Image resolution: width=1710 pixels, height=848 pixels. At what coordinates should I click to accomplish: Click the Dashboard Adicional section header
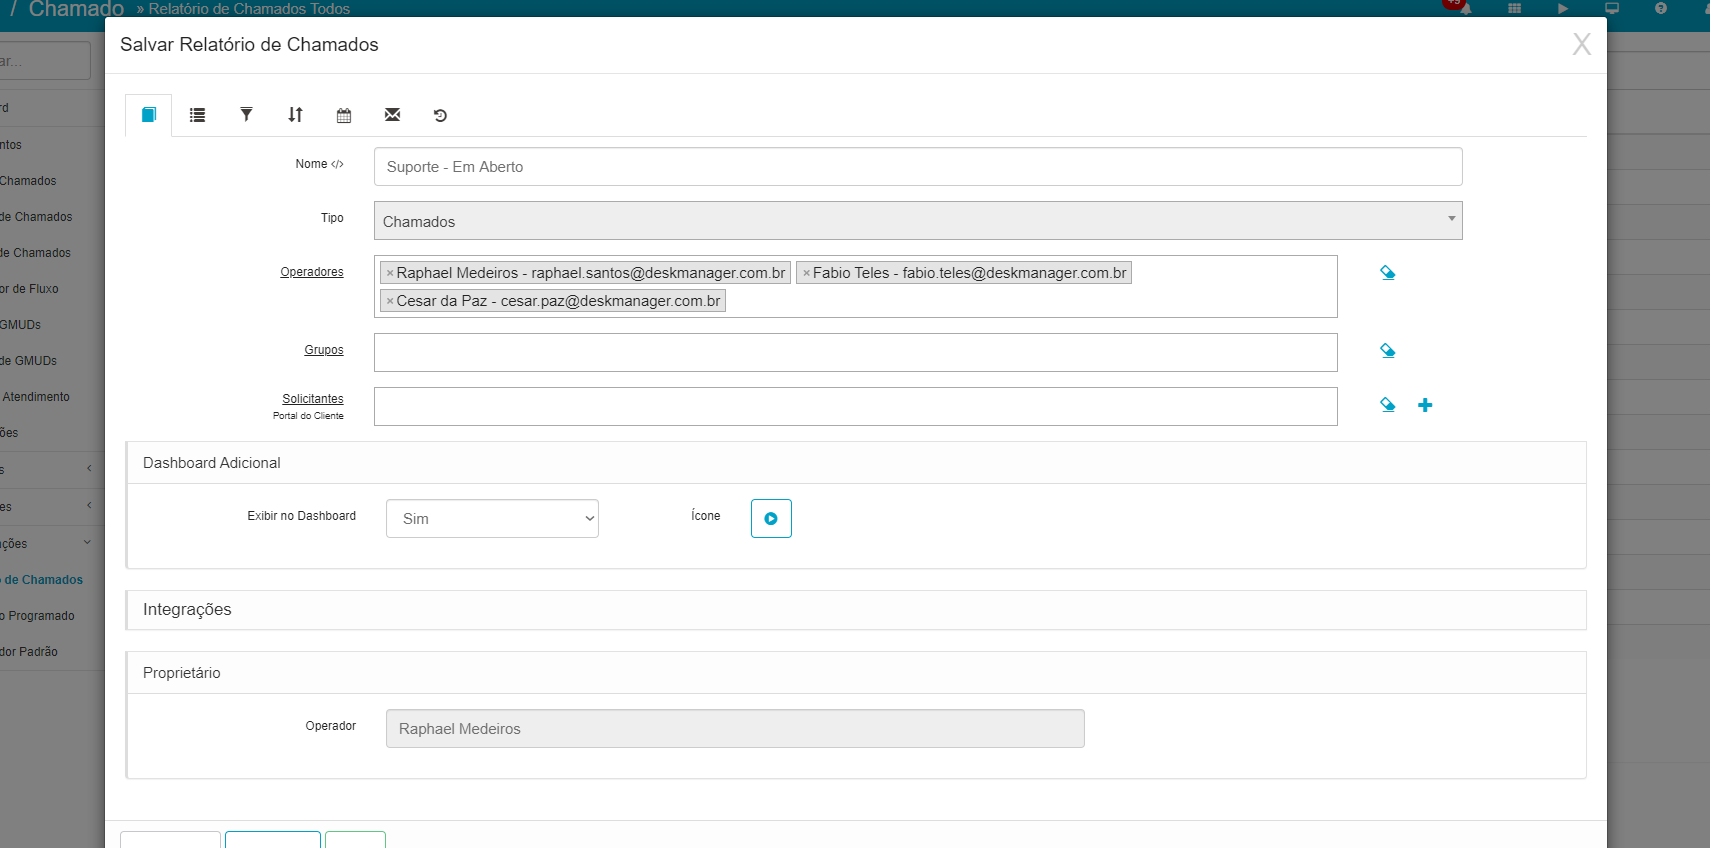(856, 463)
